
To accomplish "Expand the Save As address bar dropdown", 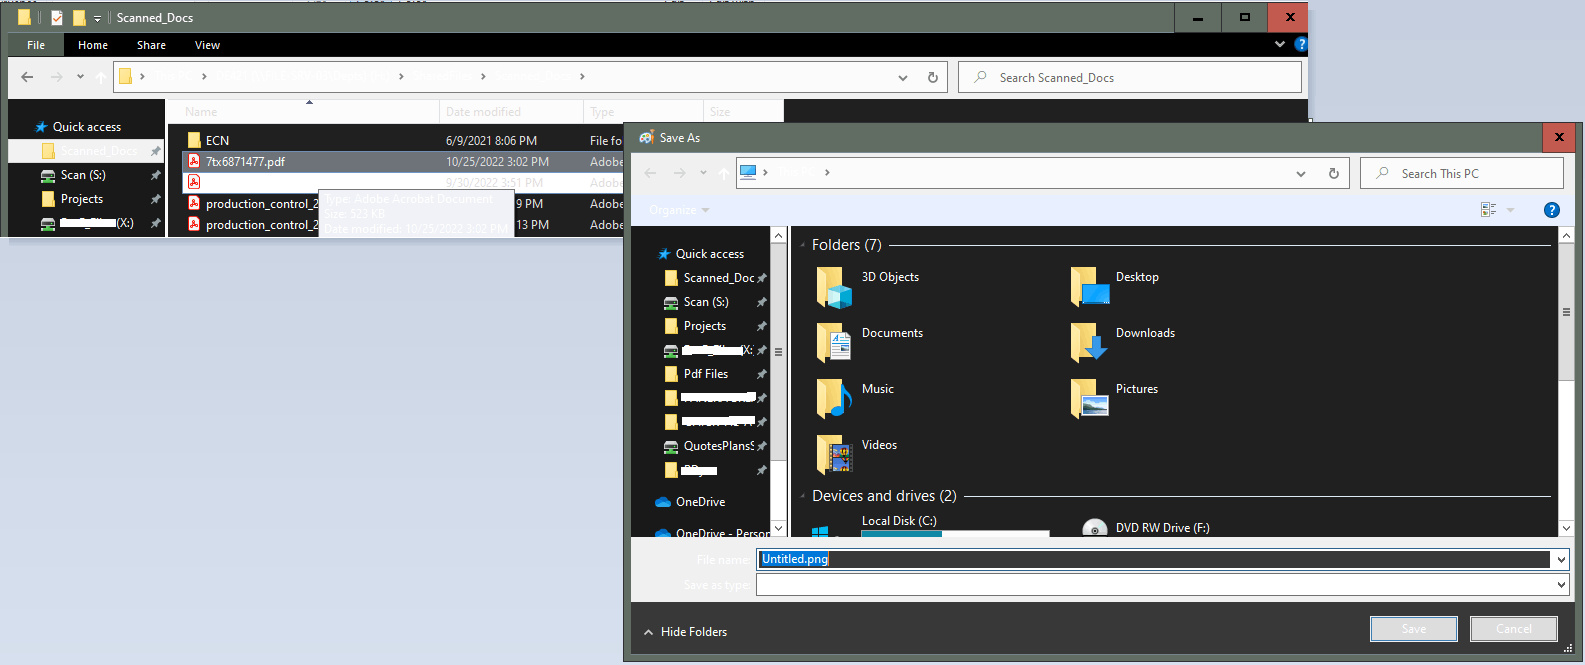I will [x=1300, y=173].
